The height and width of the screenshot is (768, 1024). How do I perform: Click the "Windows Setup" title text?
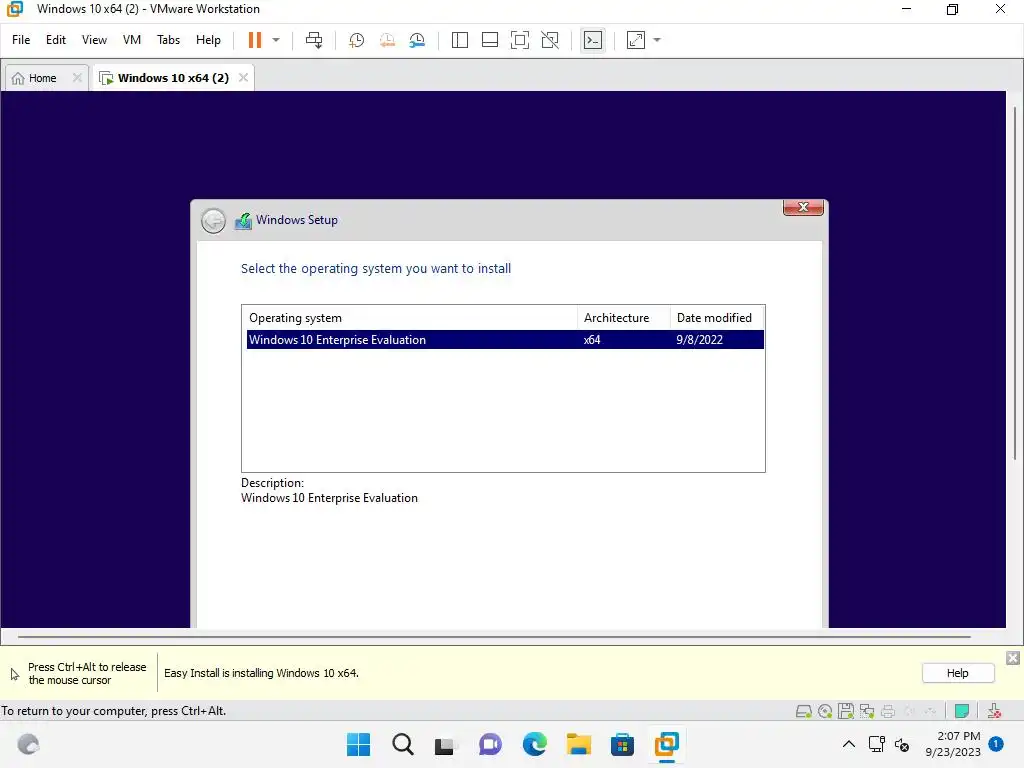[297, 220]
